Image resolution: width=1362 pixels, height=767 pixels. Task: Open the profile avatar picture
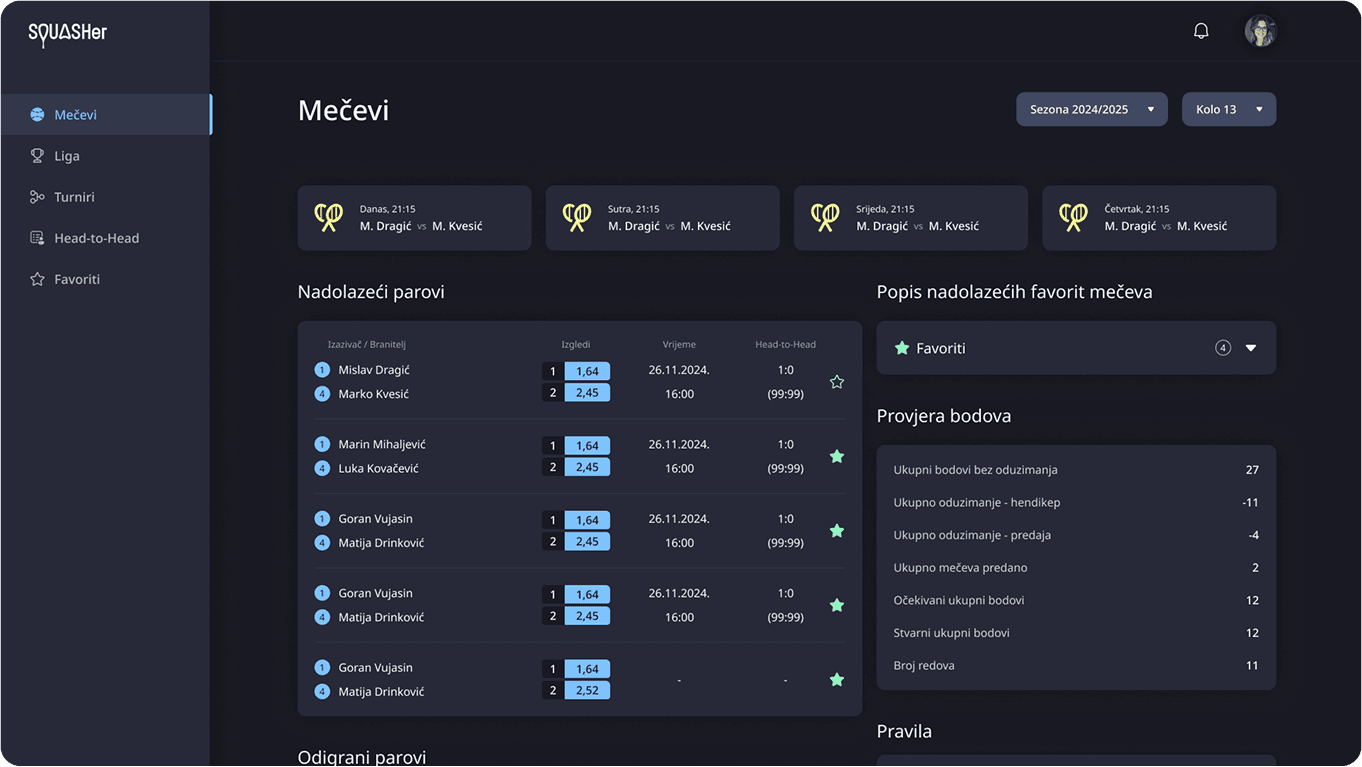coord(1260,30)
